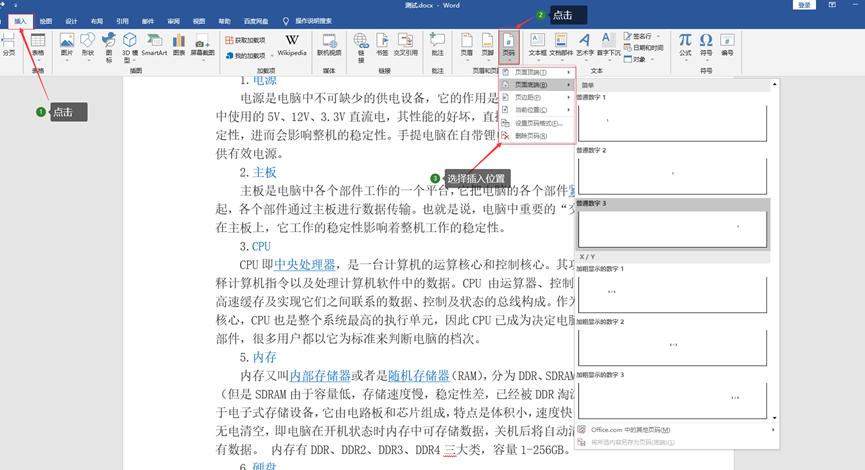Expand the 签名行 dropdown arrow
This screenshot has width=865, height=470.
(658, 36)
